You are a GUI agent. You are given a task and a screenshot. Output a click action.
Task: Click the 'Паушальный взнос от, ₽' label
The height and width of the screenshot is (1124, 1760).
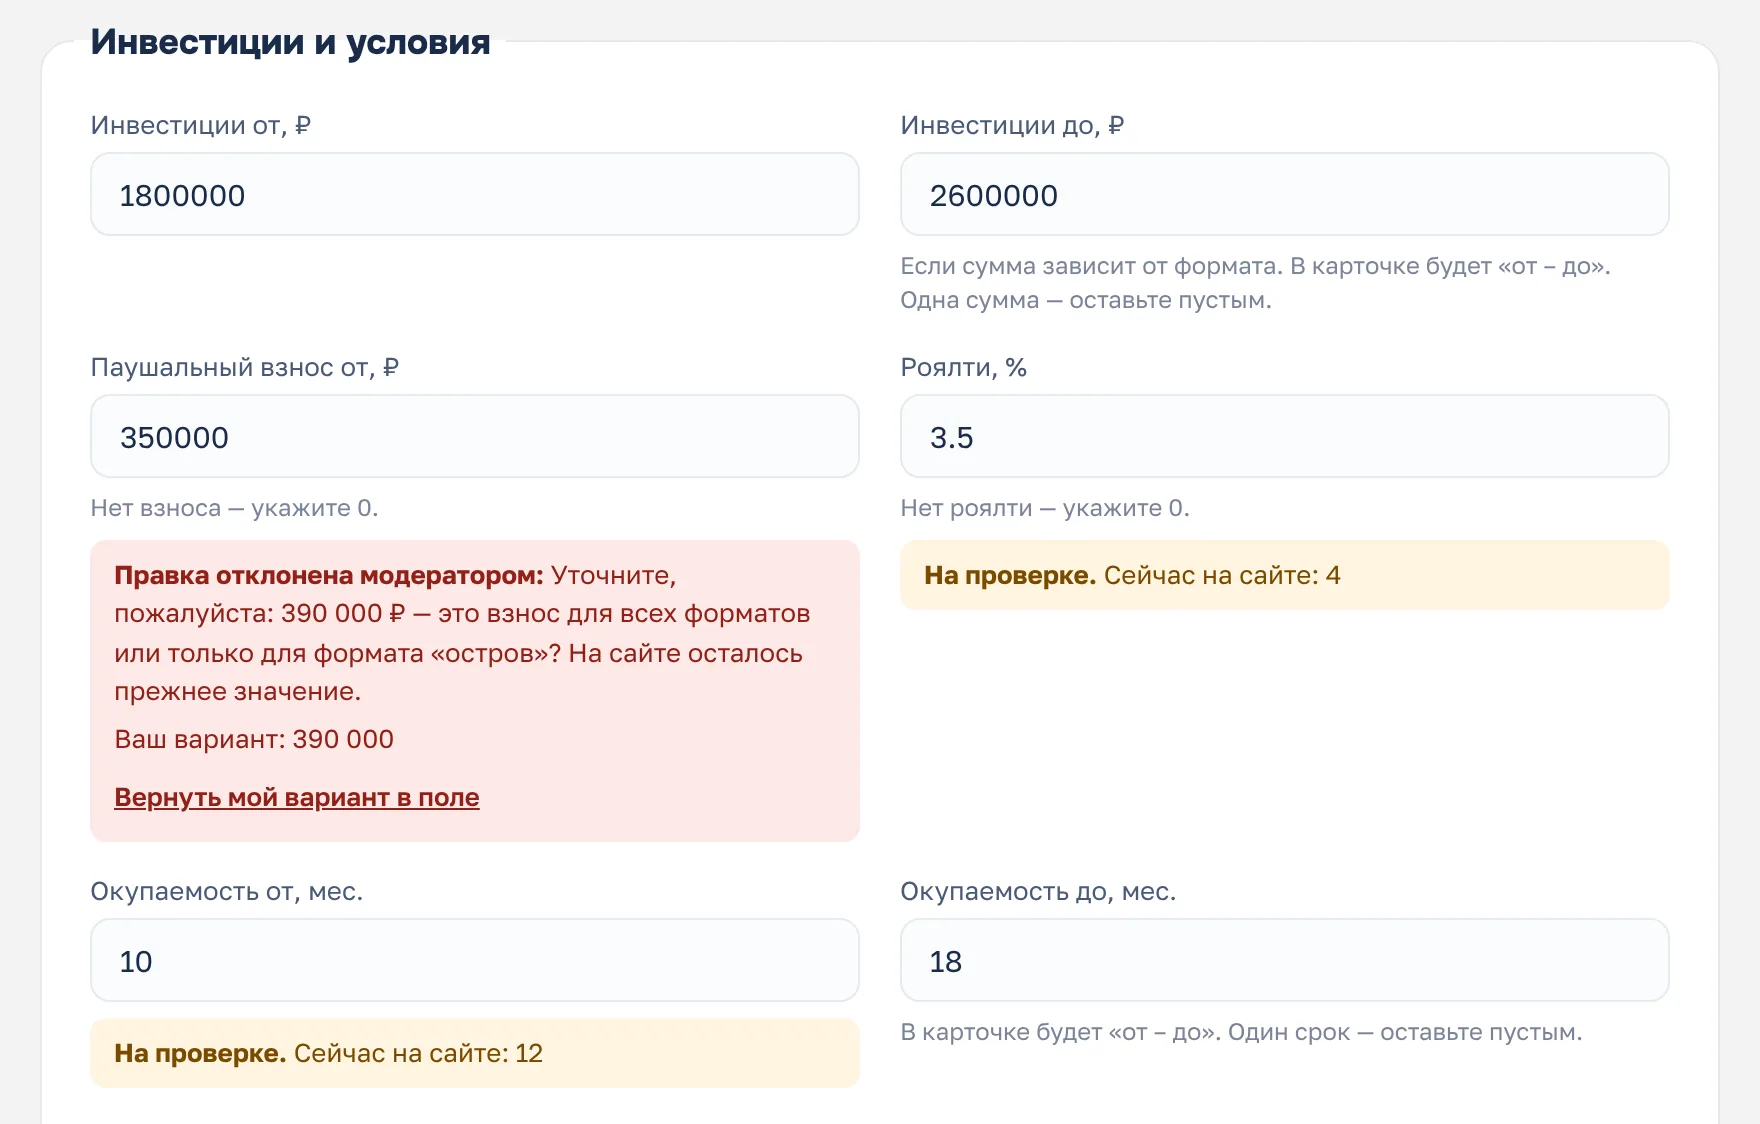click(245, 367)
